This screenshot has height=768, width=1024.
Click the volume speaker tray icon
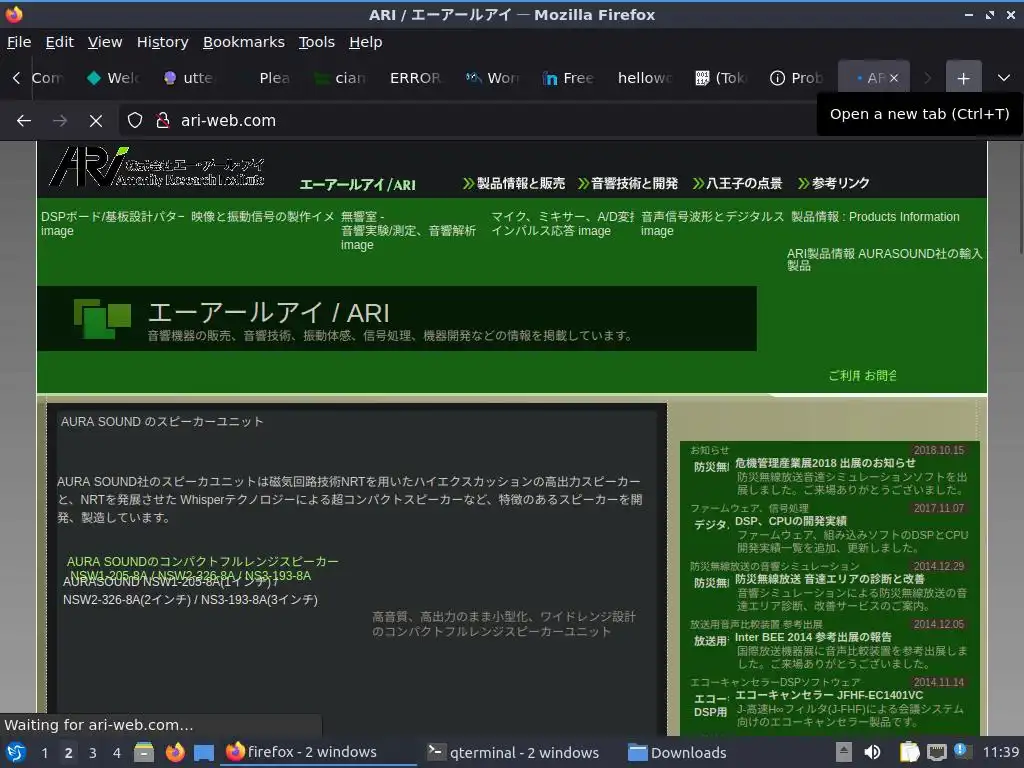pos(872,752)
